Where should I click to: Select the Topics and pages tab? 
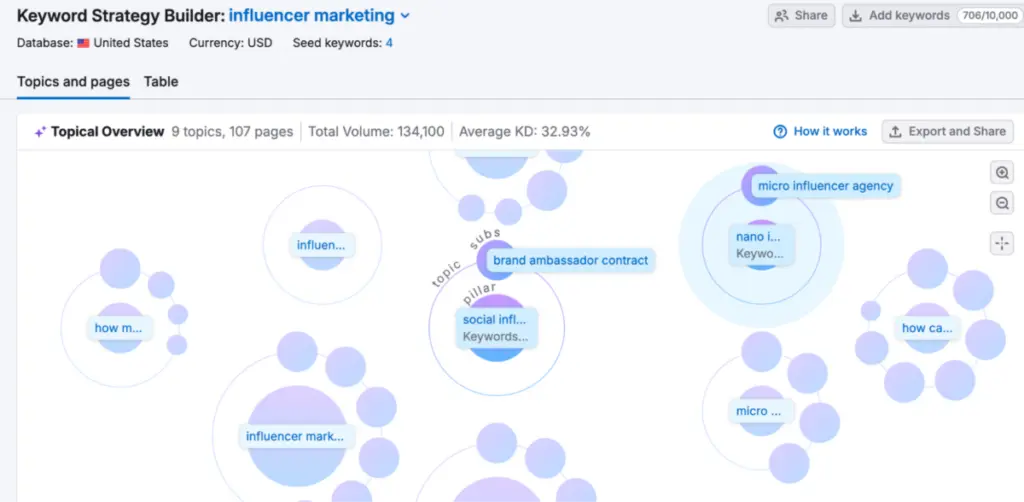[x=74, y=82]
